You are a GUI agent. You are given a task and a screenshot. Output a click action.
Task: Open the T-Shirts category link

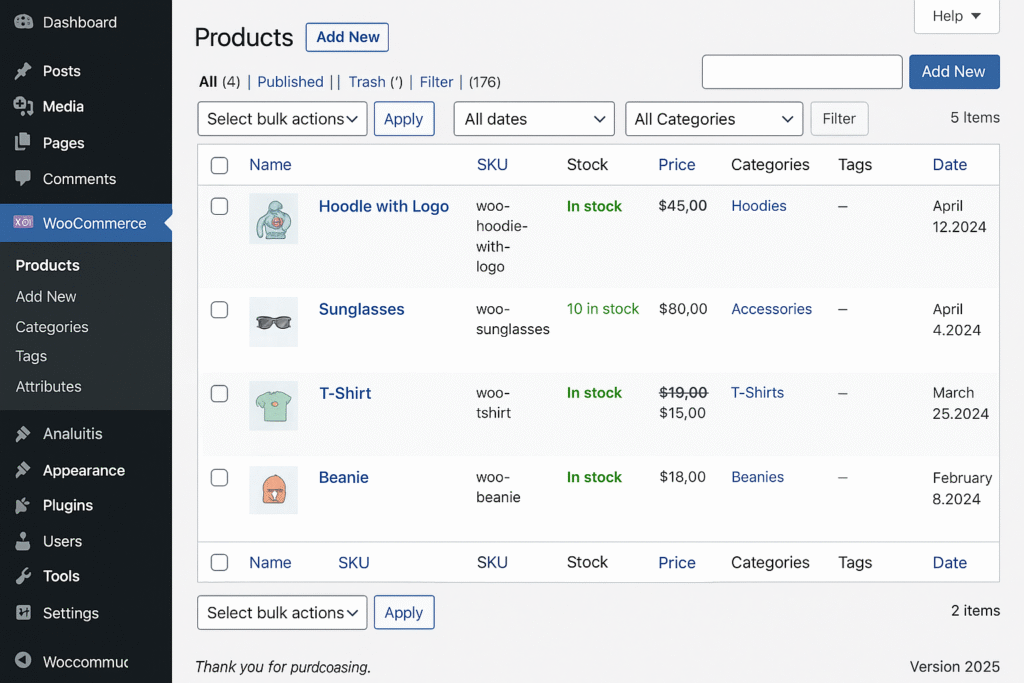click(x=757, y=392)
